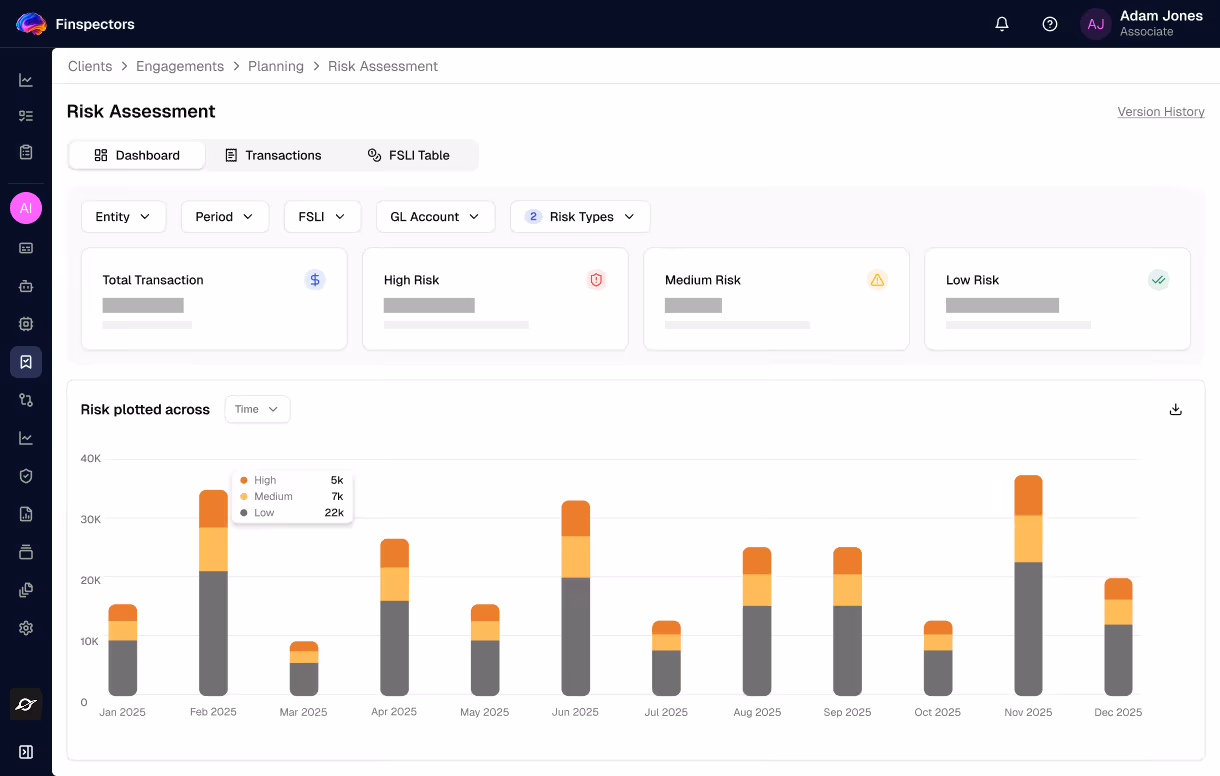Switch to the Transactions tab
Viewport: 1220px width, 776px height.
coord(273,155)
